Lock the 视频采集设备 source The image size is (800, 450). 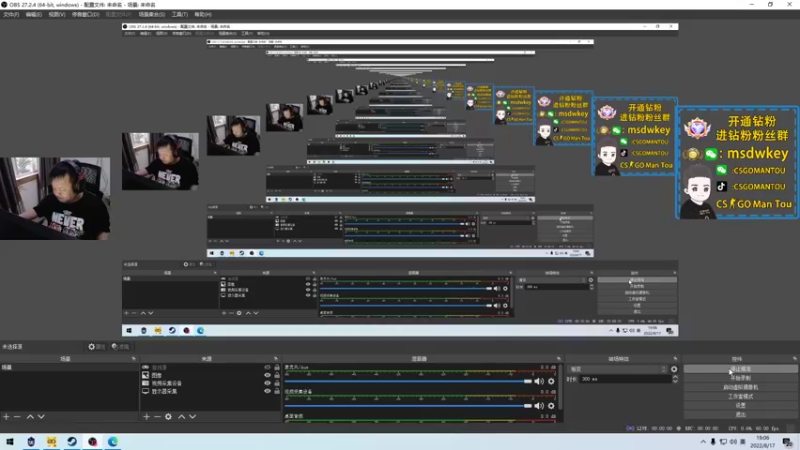(x=277, y=383)
